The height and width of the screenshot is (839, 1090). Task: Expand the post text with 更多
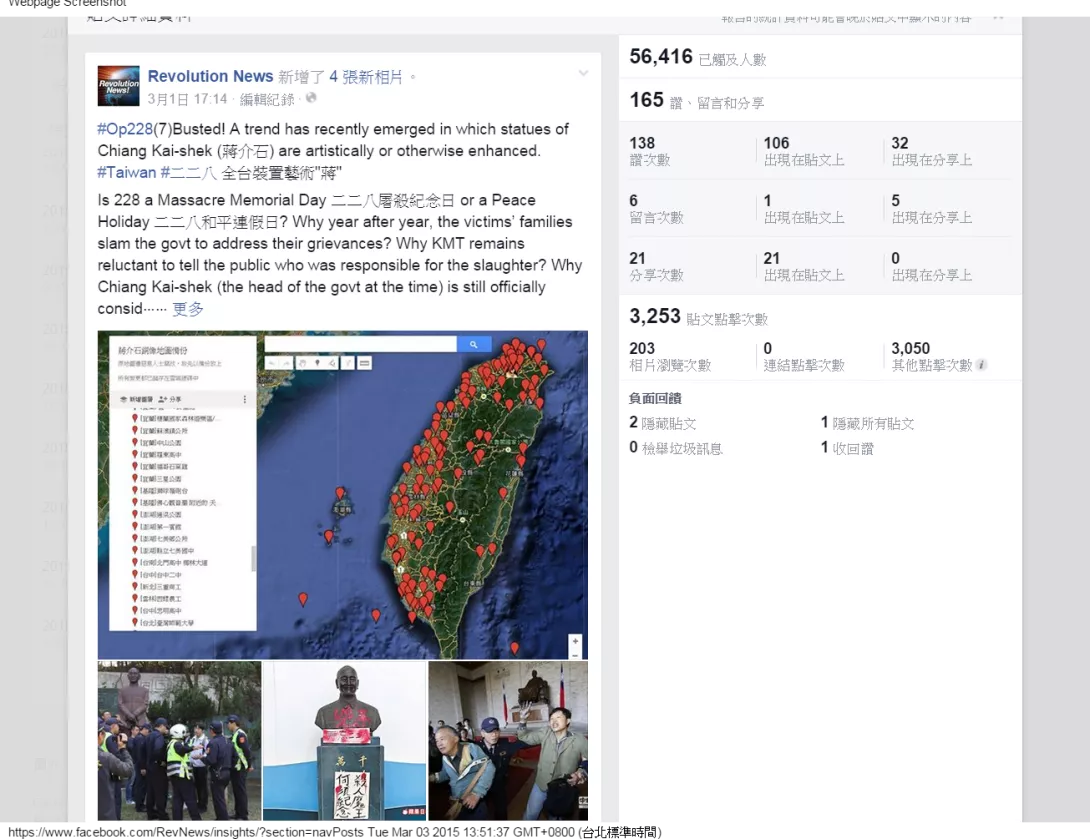tap(188, 309)
